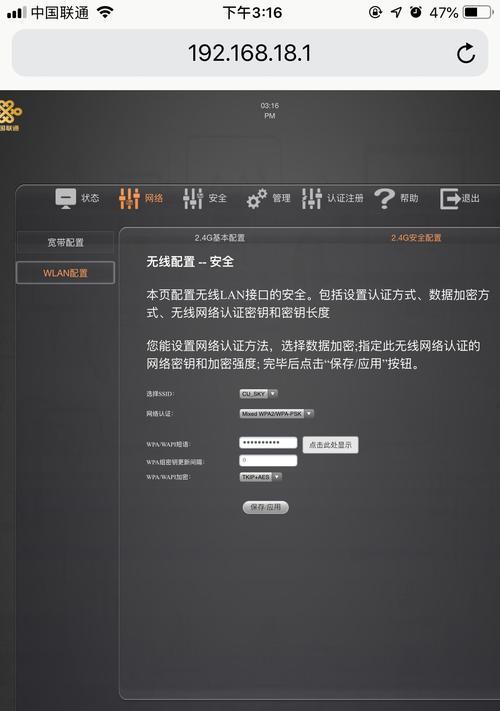The image size is (500, 711).
Task: Select the 网络 network sliders icon
Action: tap(129, 198)
